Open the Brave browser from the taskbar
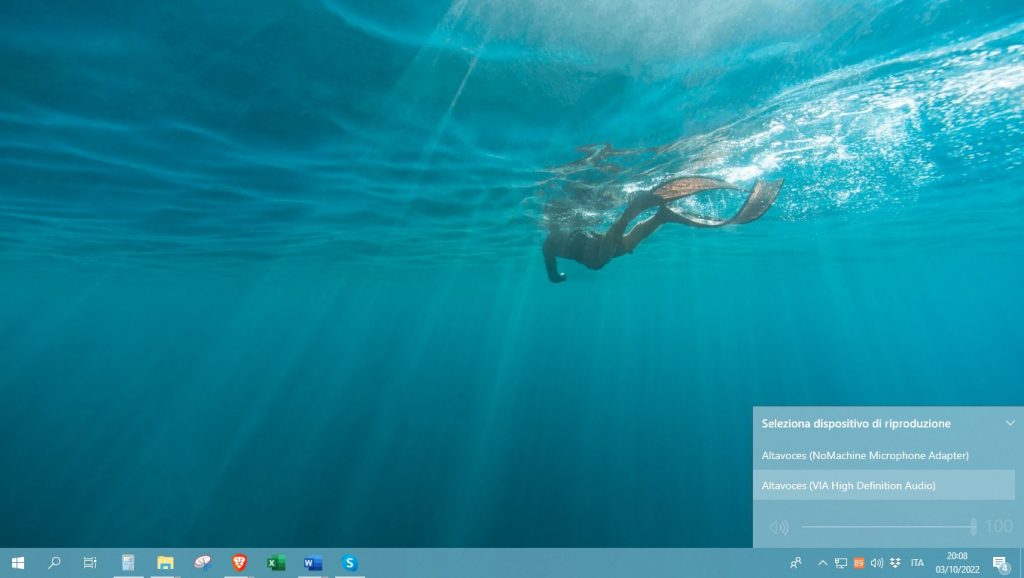Screen dimensions: 1024x578 (x=239, y=563)
